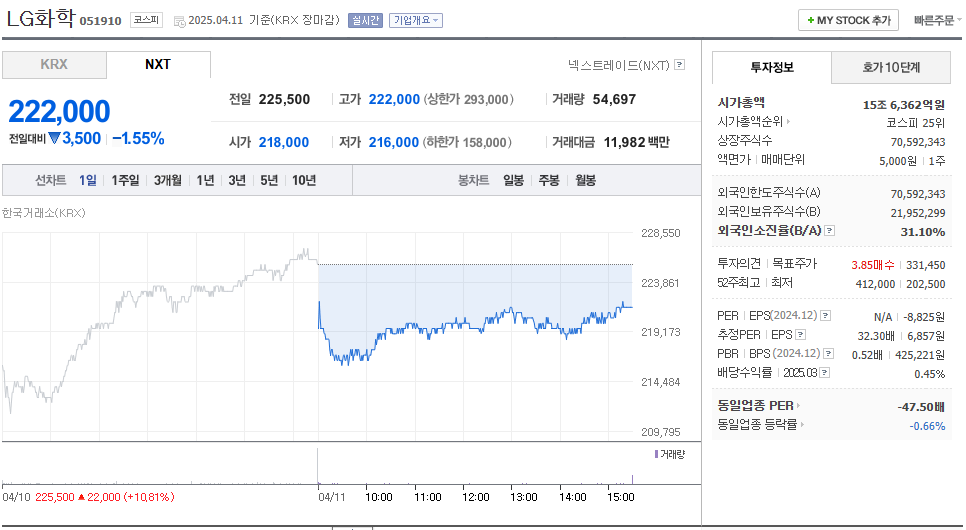966x530 pixels.
Task: Select the 10년 chart period
Action: [304, 181]
